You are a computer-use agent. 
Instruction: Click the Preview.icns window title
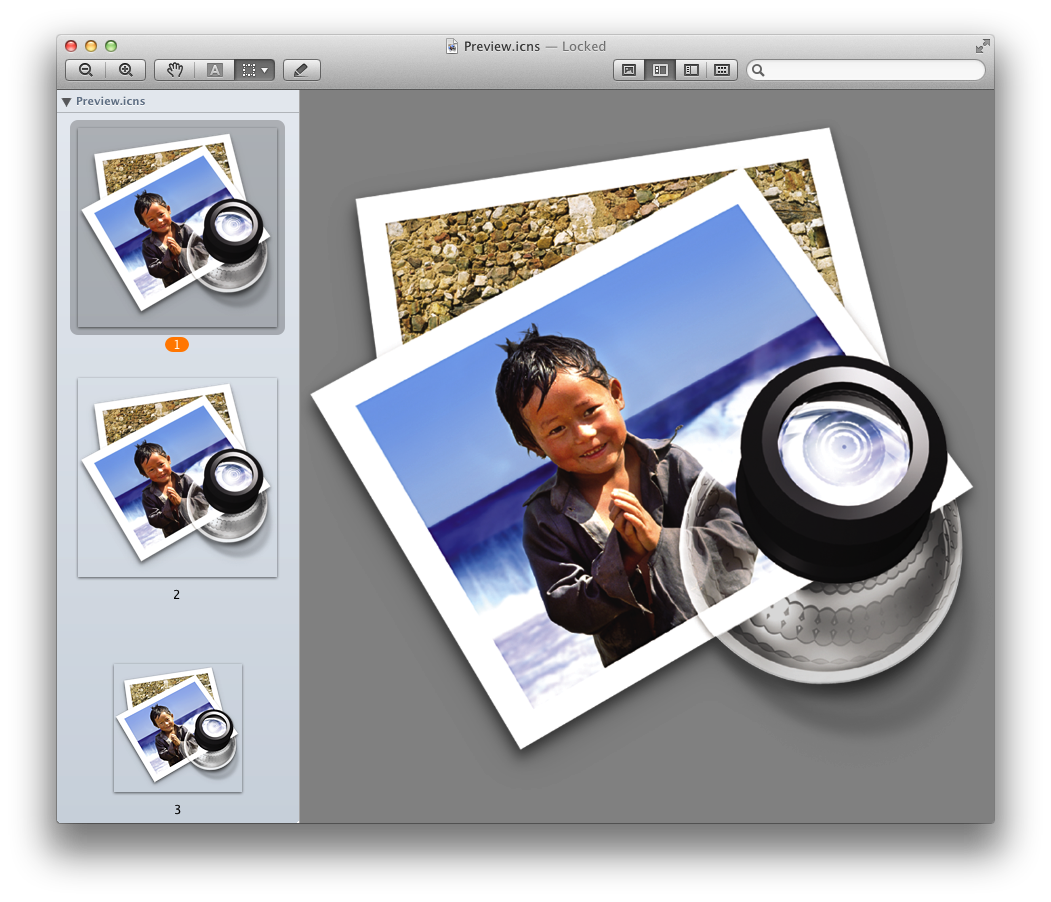502,46
